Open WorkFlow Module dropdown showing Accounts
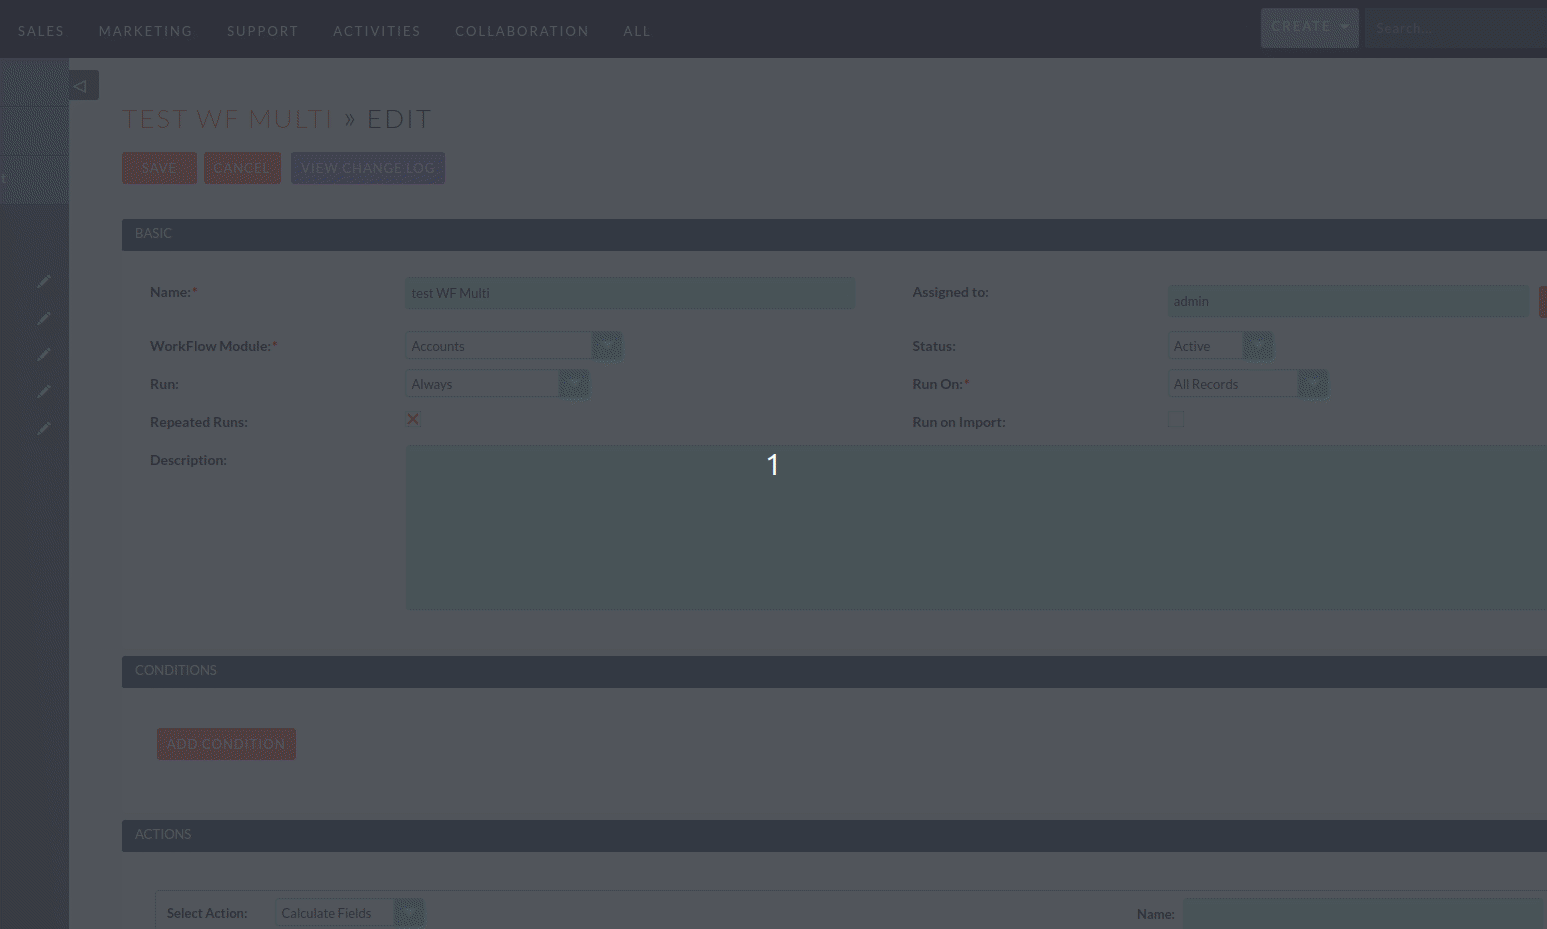This screenshot has width=1547, height=929. click(x=513, y=346)
